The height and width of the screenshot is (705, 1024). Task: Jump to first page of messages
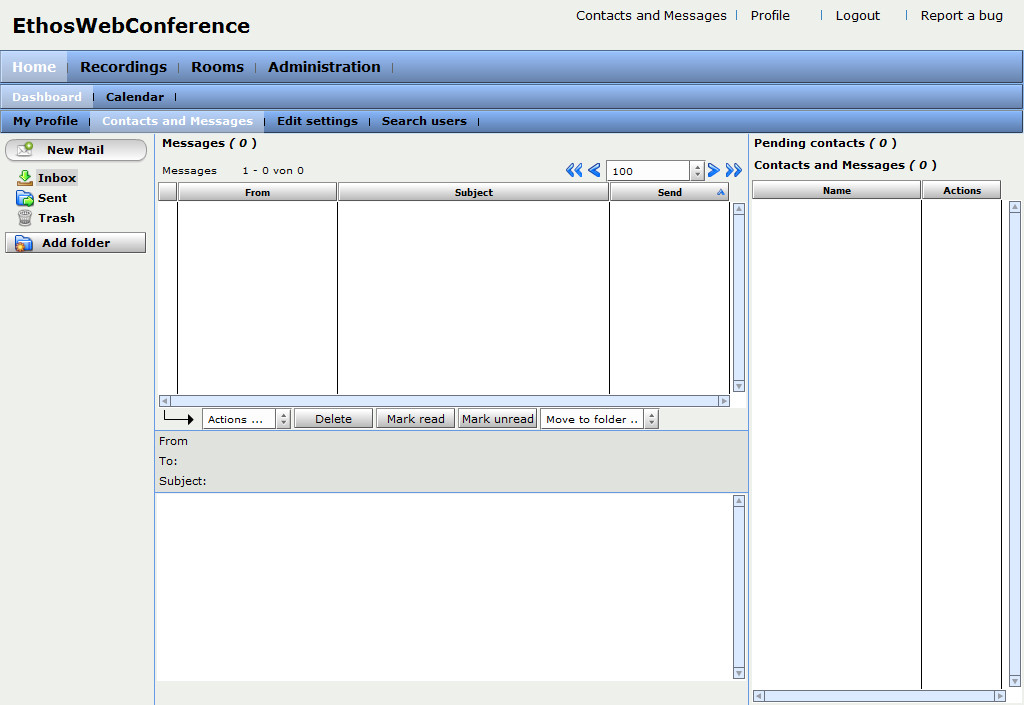point(573,171)
